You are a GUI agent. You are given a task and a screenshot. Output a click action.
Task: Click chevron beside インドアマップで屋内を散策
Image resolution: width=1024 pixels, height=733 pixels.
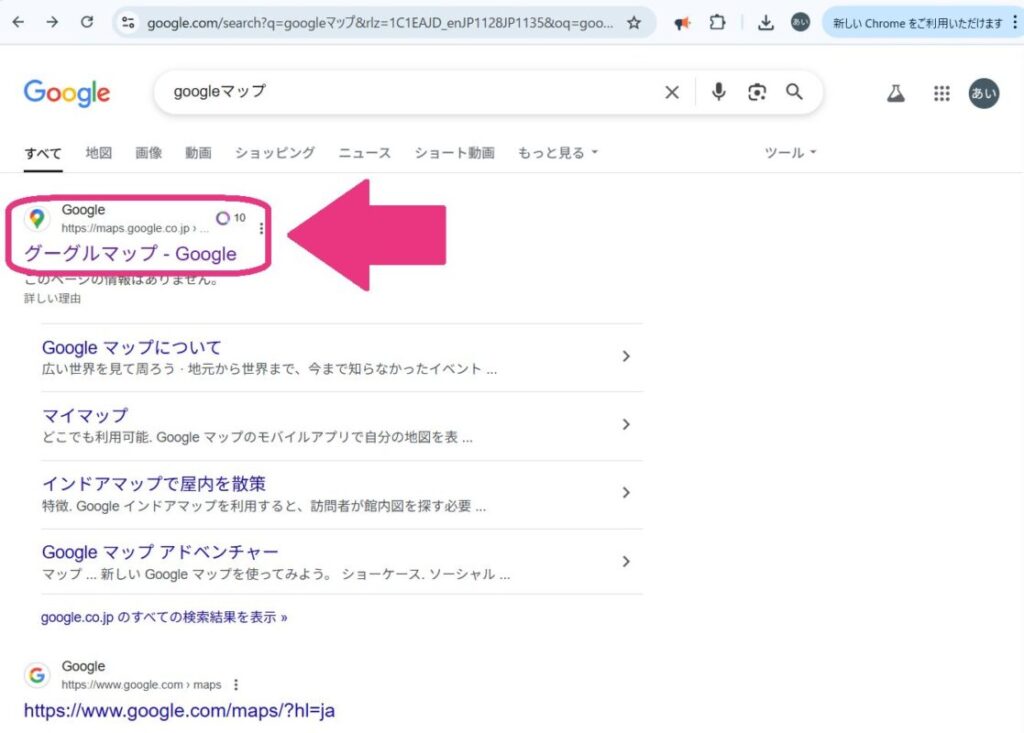626,493
